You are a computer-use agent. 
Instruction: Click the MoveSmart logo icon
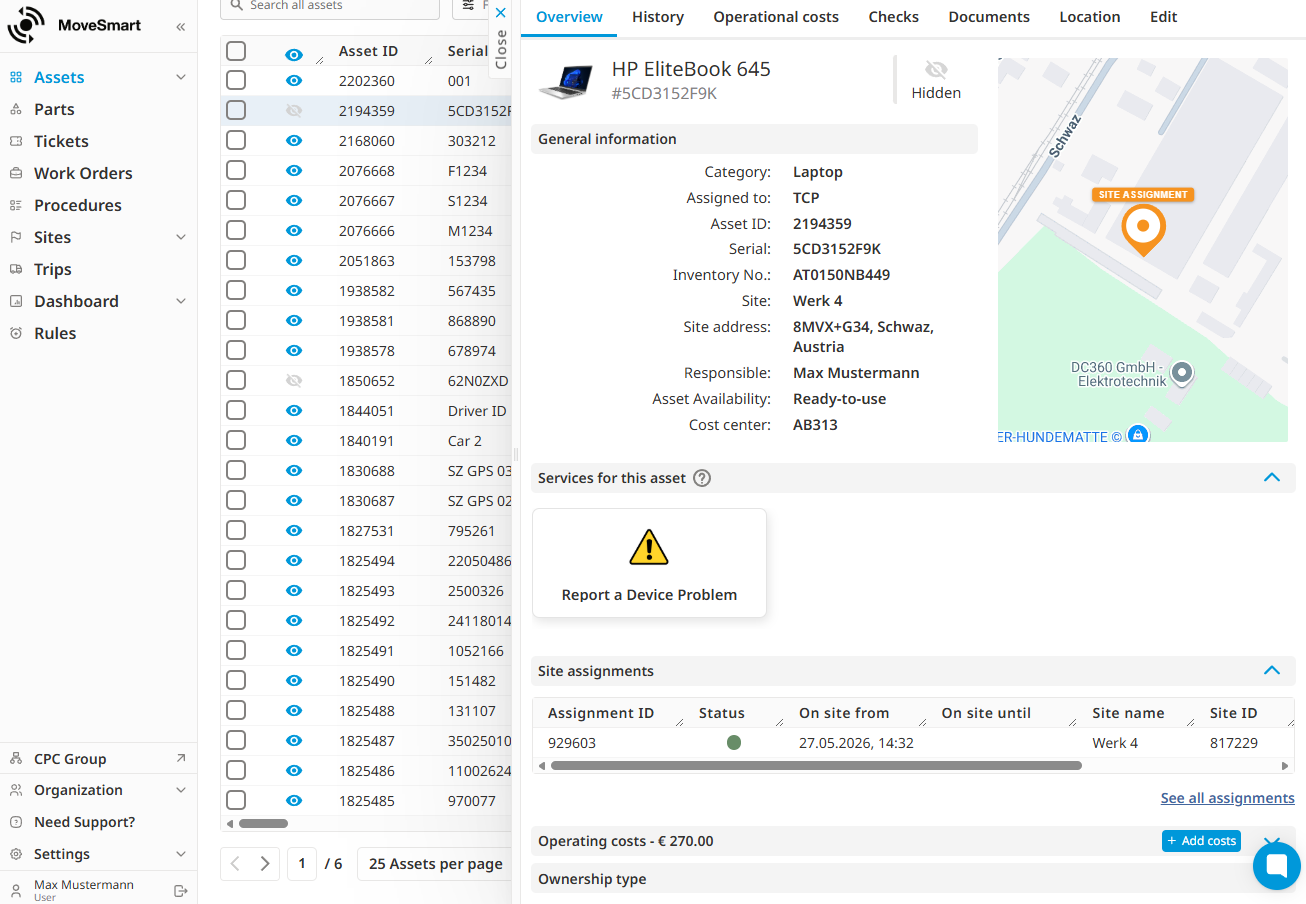point(26,26)
